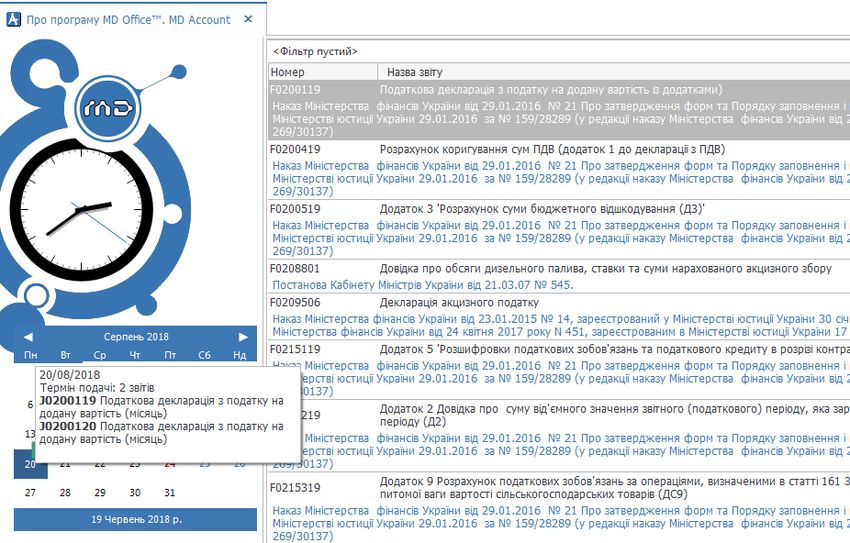Open the 'Про програму MD Office' tab
The width and height of the screenshot is (850, 543).
point(128,20)
